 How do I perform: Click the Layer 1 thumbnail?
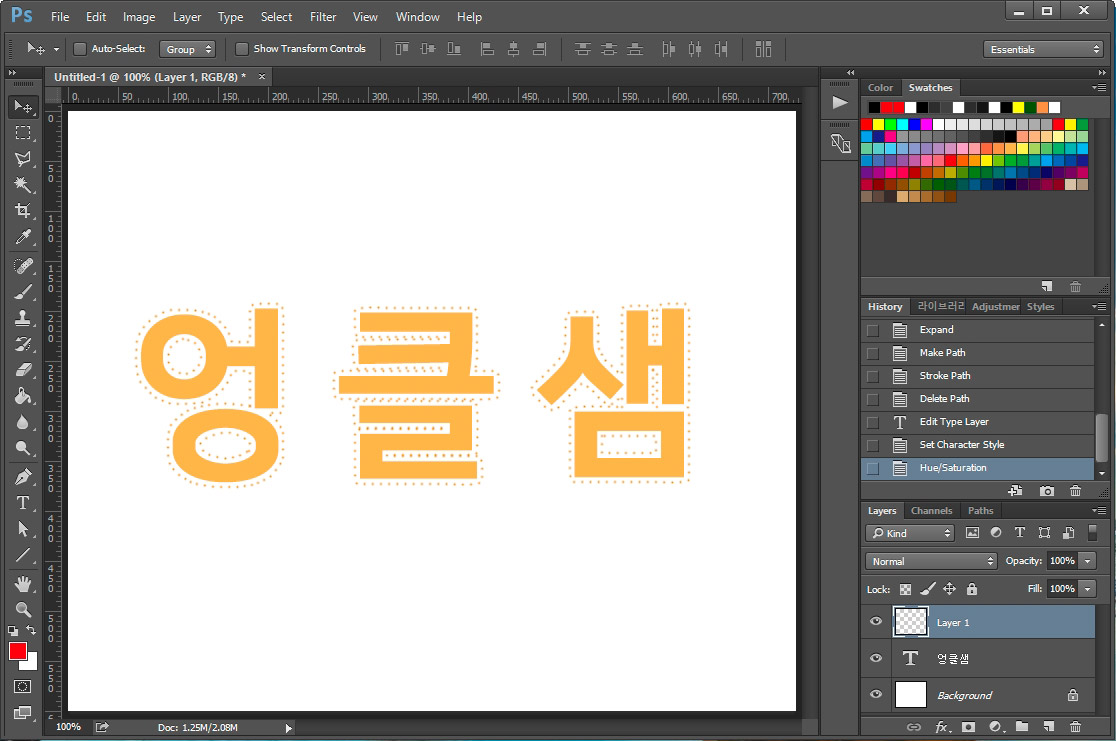point(910,622)
